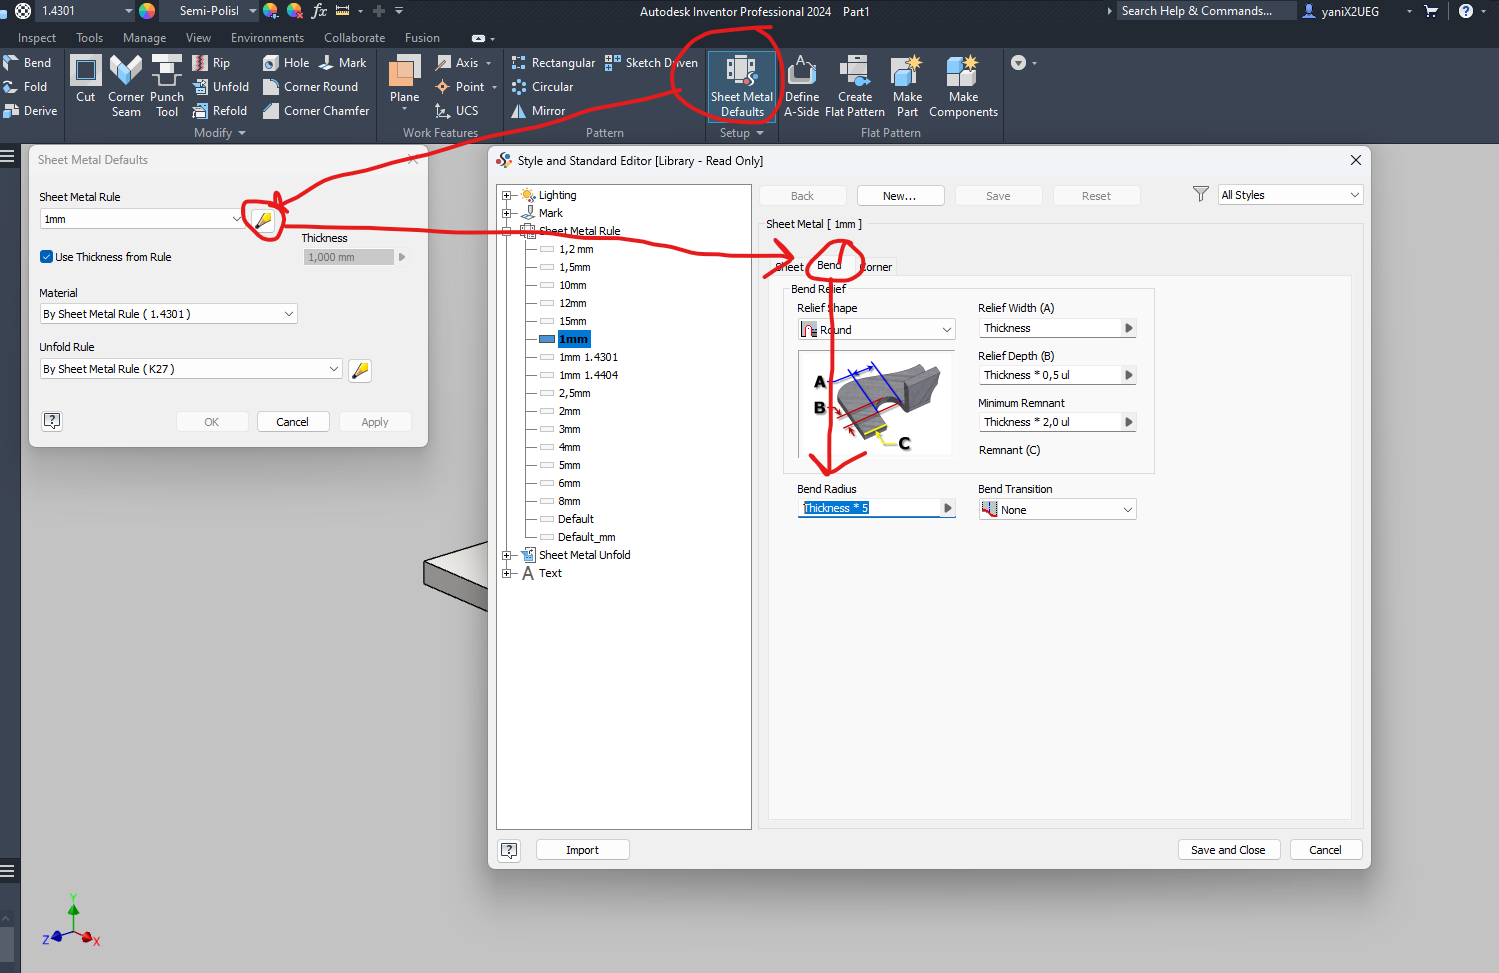Click the Unfold Rule edit pencil icon

[359, 369]
